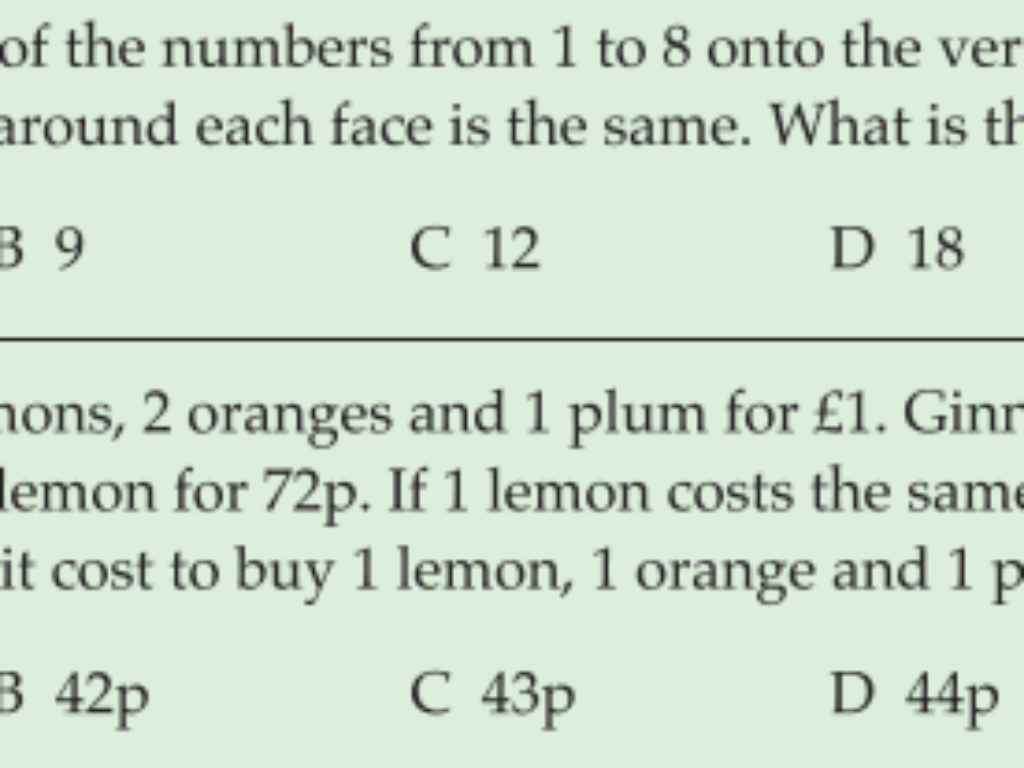Select answer option D 18

click(x=897, y=248)
